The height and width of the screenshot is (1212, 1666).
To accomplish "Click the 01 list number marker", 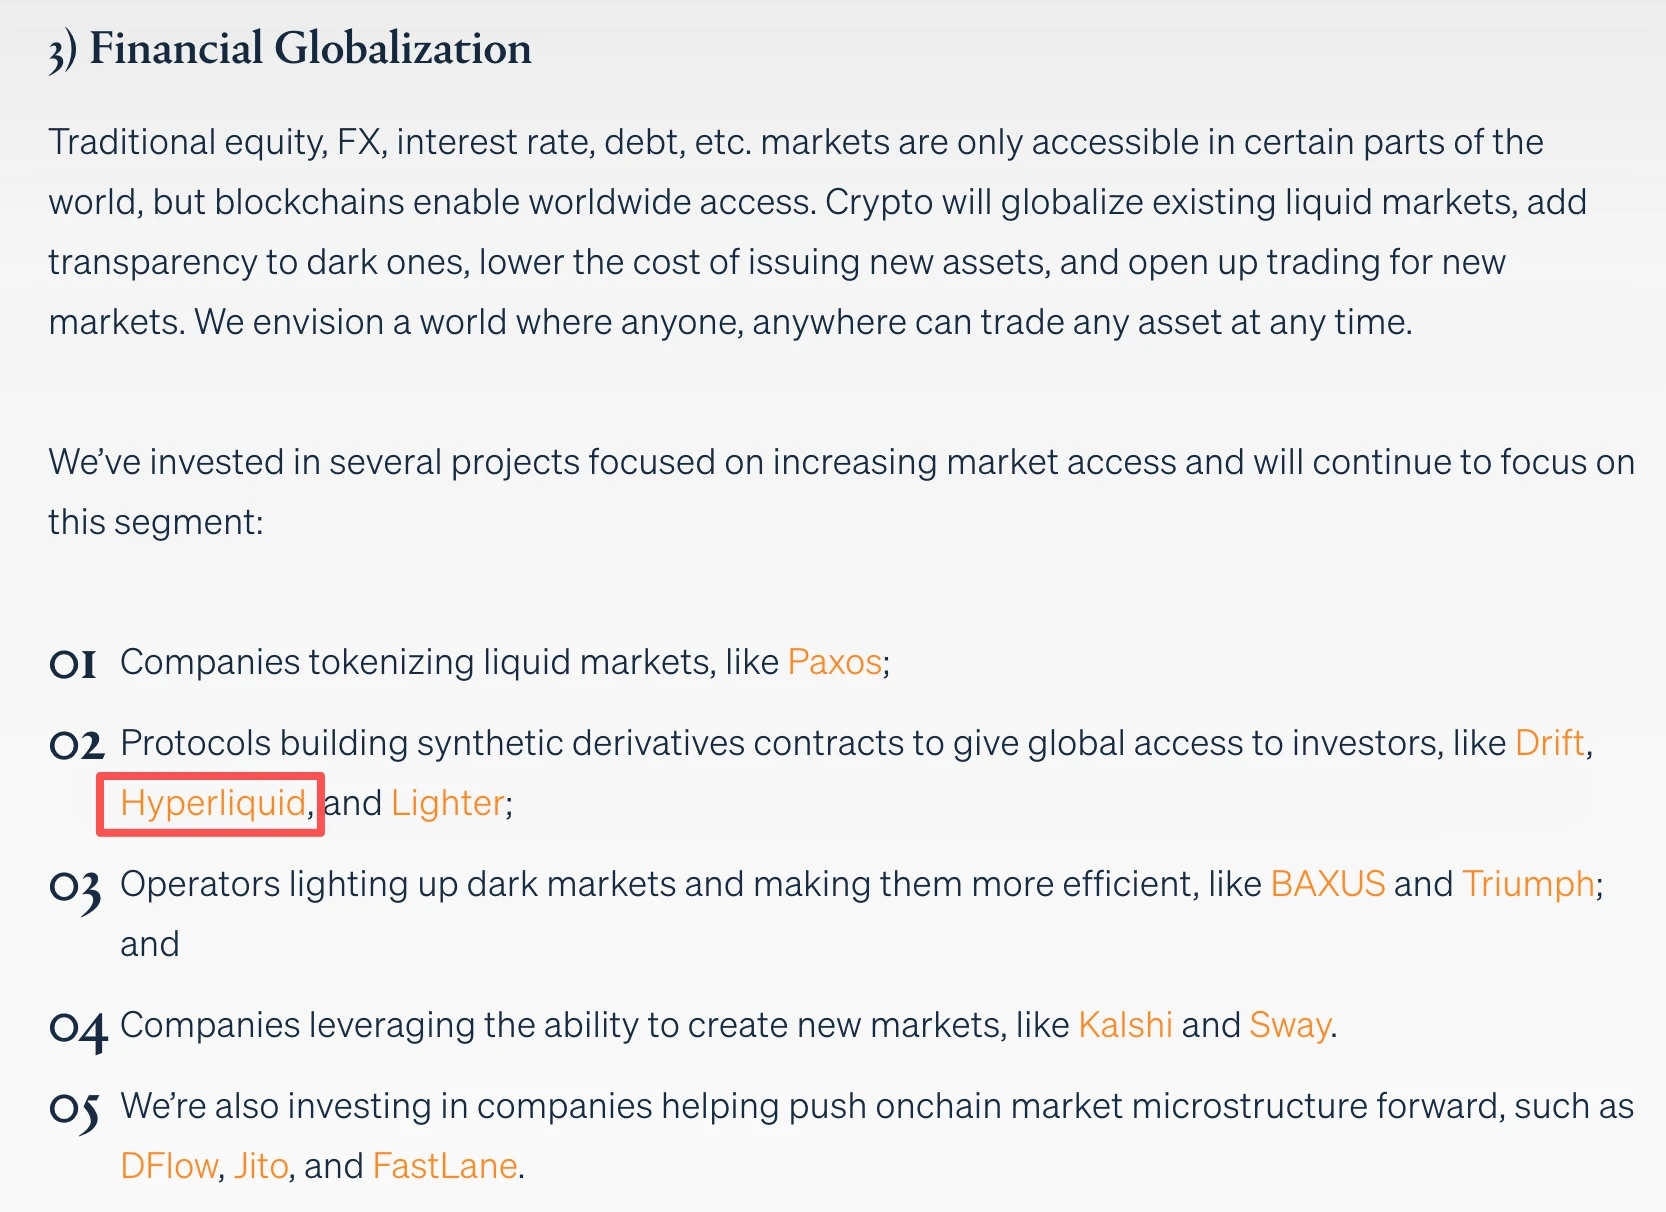I will [x=73, y=664].
